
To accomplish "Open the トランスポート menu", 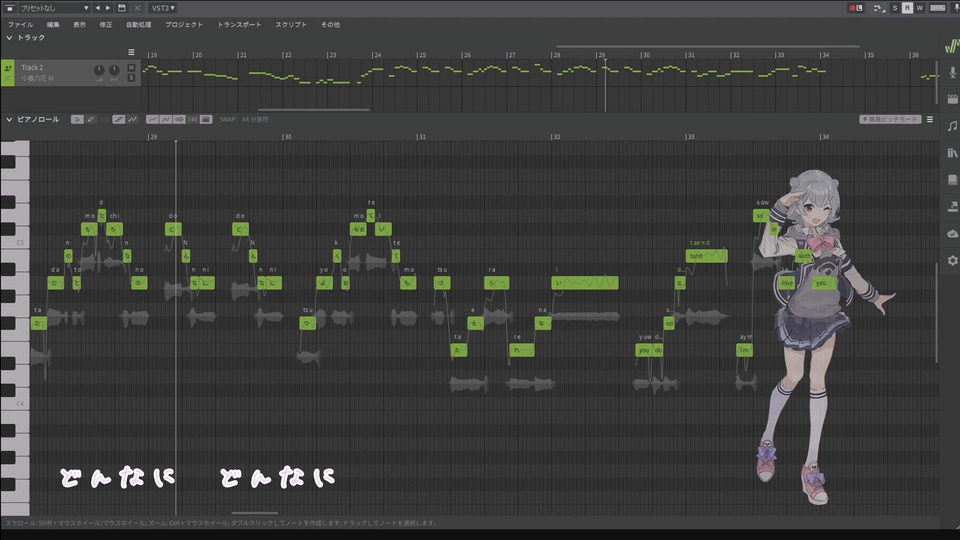I will coord(239,24).
